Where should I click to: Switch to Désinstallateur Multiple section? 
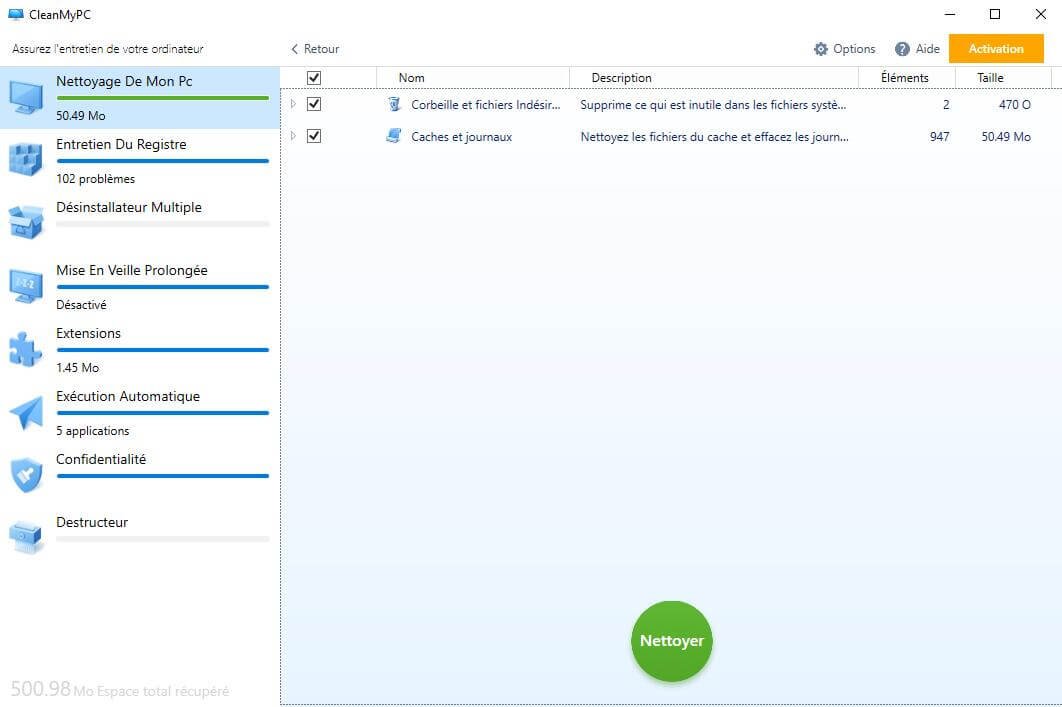140,224
